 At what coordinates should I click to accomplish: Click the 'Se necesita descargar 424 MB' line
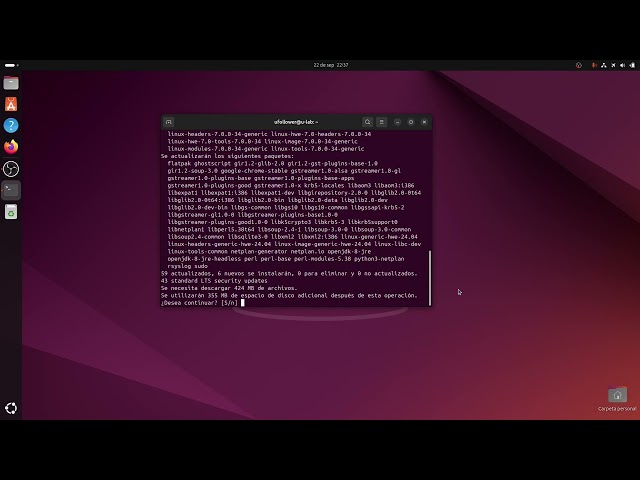coord(229,288)
